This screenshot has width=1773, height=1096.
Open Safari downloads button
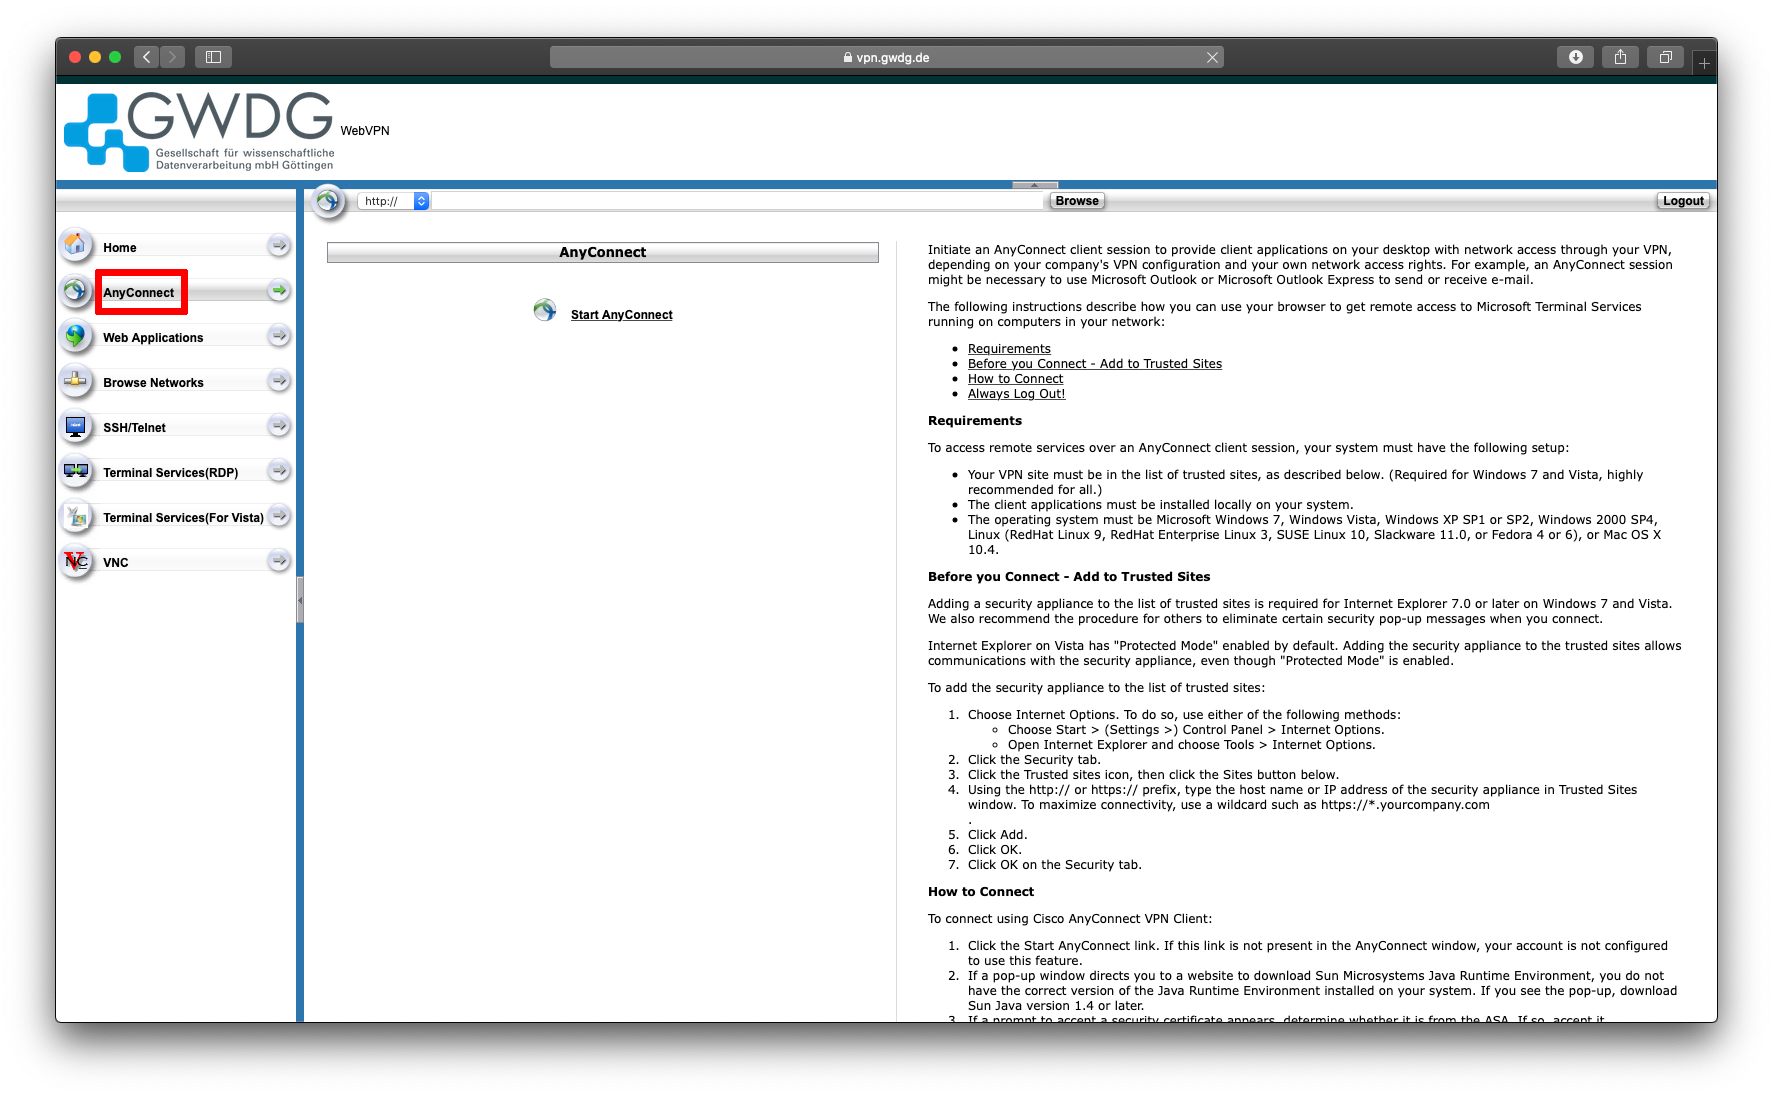click(x=1575, y=57)
